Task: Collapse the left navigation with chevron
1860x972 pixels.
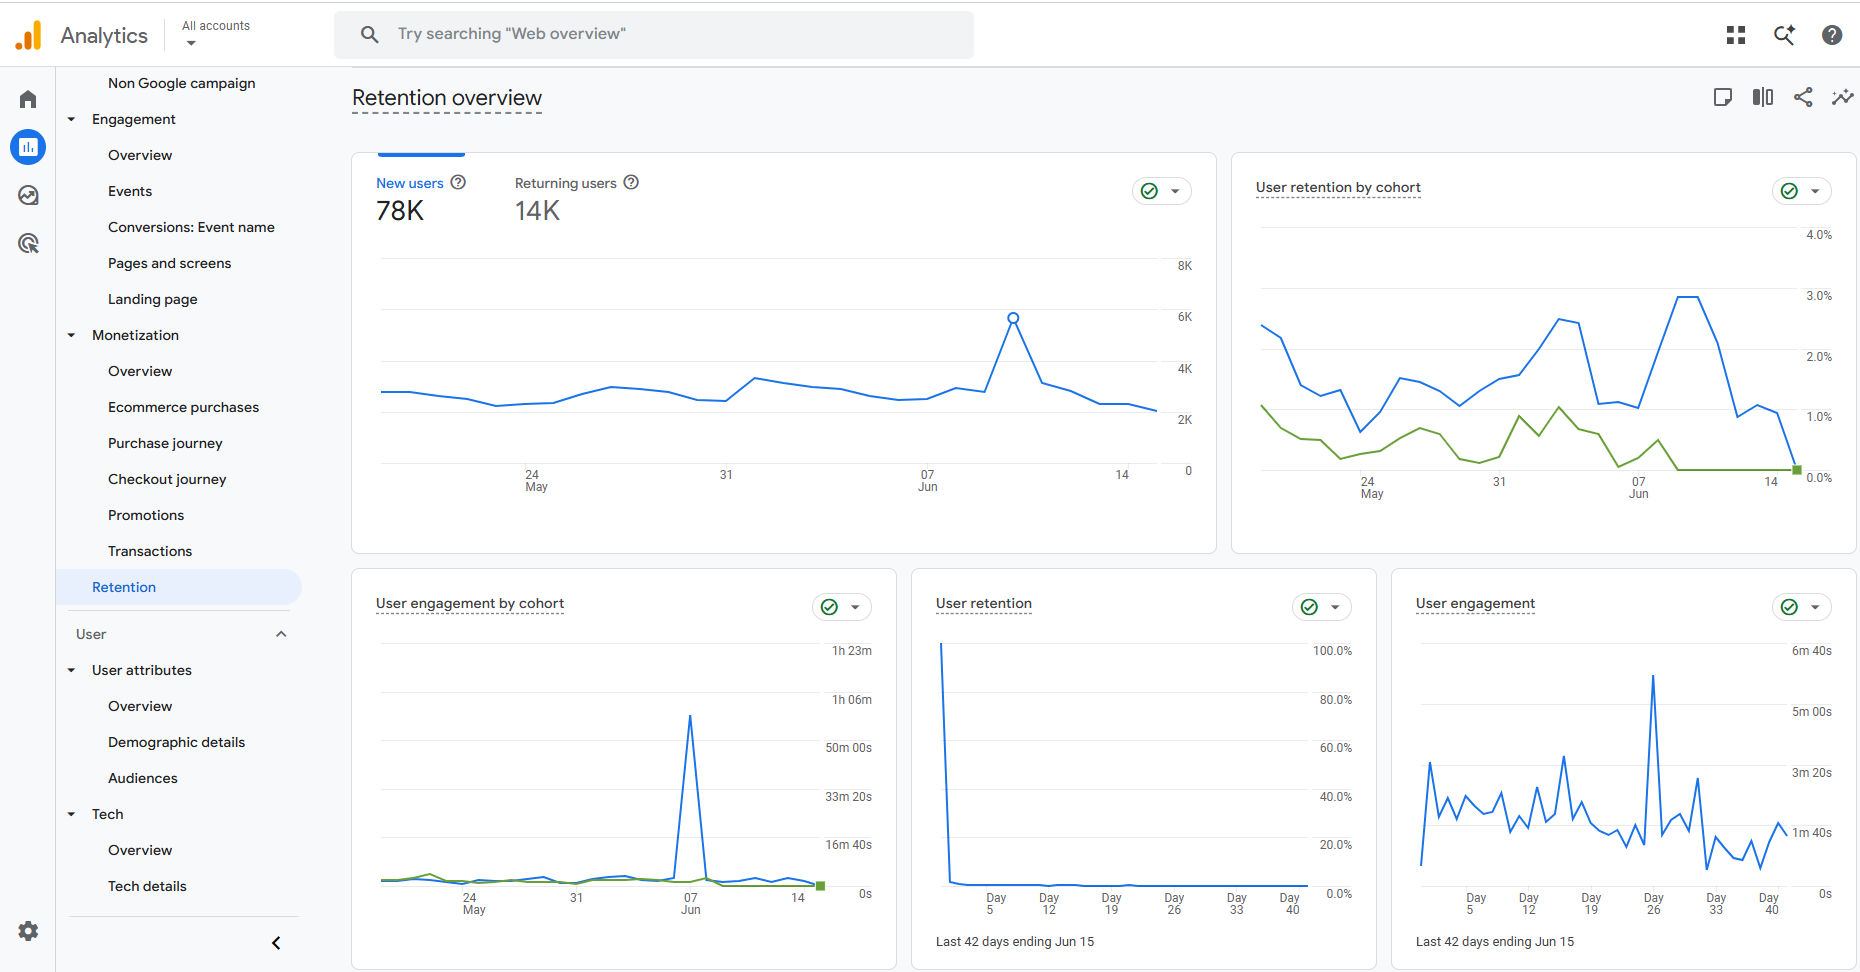Action: (x=276, y=943)
